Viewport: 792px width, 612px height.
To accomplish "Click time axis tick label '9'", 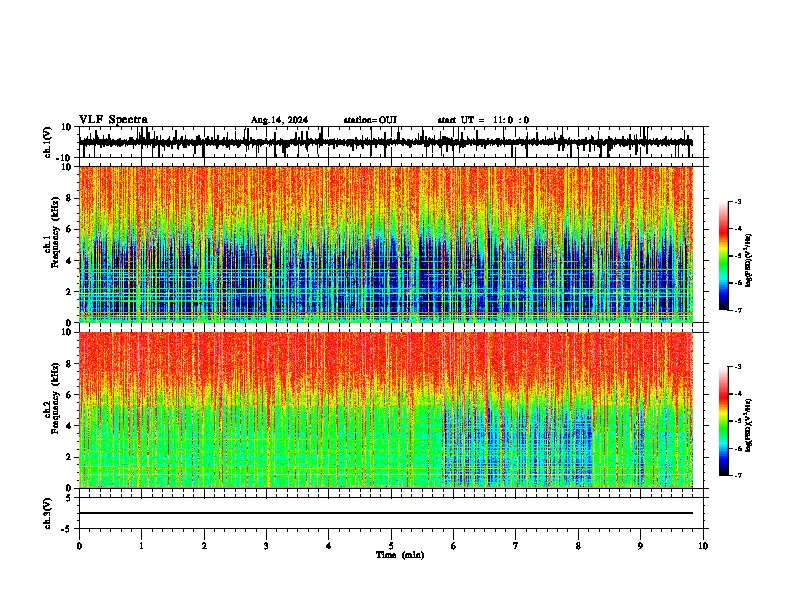I will [640, 546].
